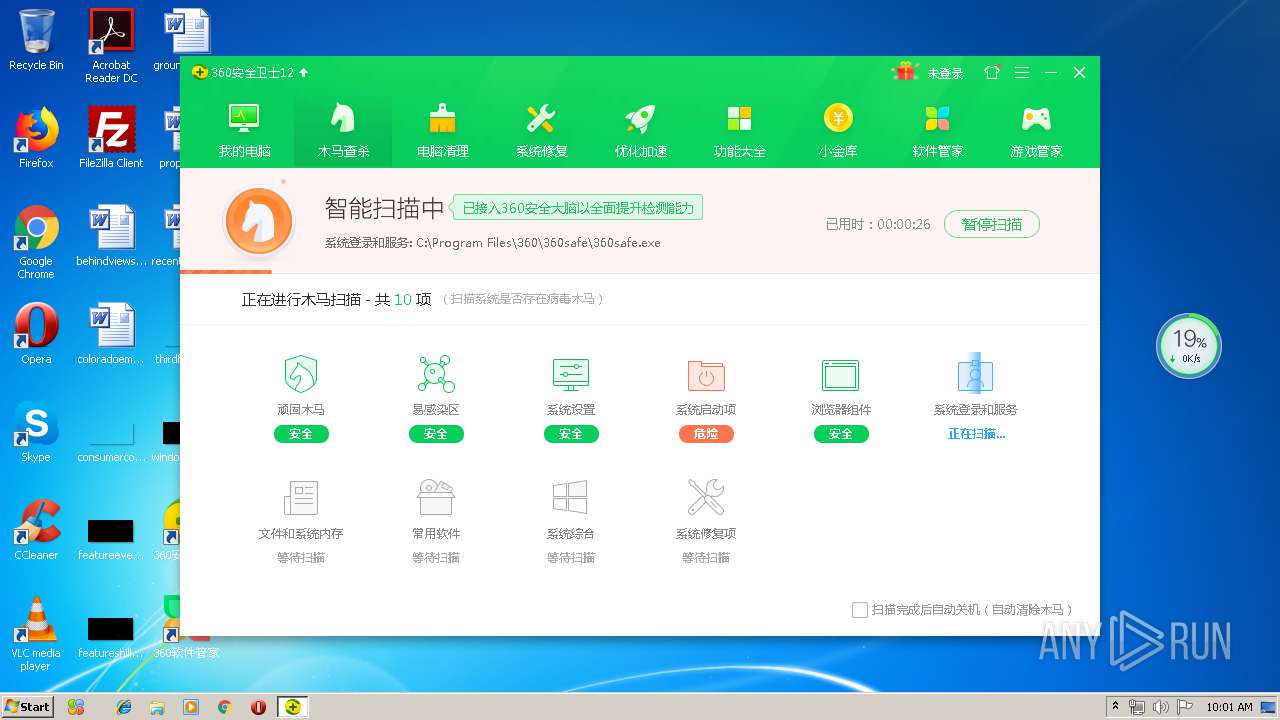
Task: Enable auto shutdown after scan checkbox
Action: click(x=859, y=609)
